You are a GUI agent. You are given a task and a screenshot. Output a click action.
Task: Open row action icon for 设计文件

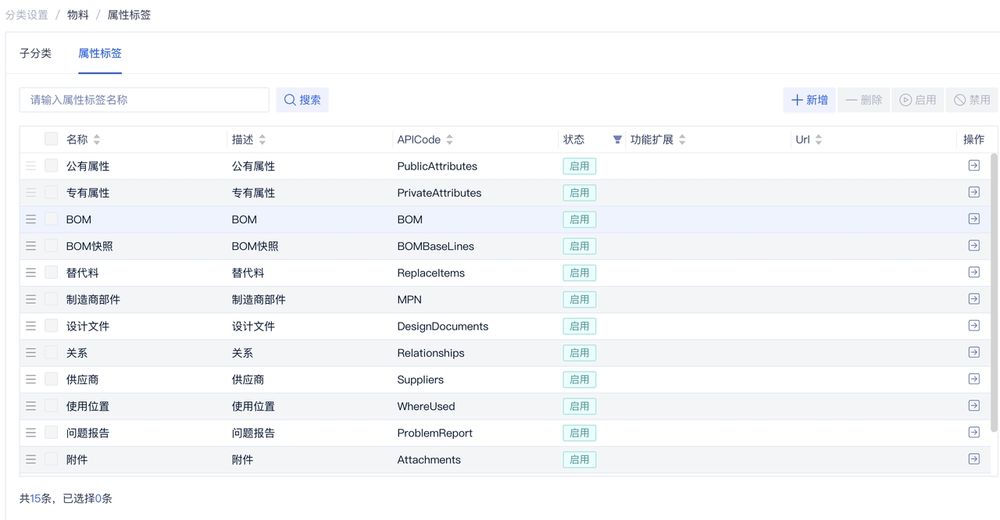(x=973, y=325)
